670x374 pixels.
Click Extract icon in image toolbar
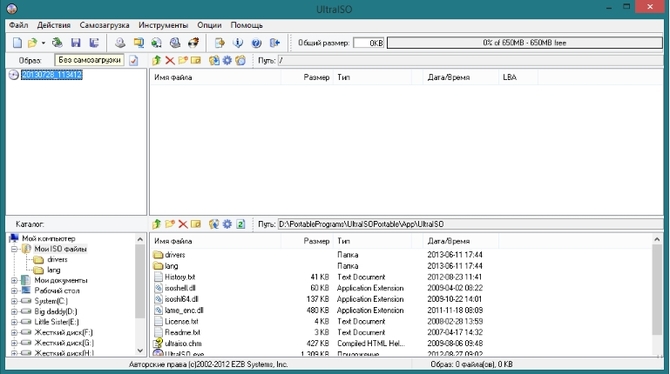point(214,60)
